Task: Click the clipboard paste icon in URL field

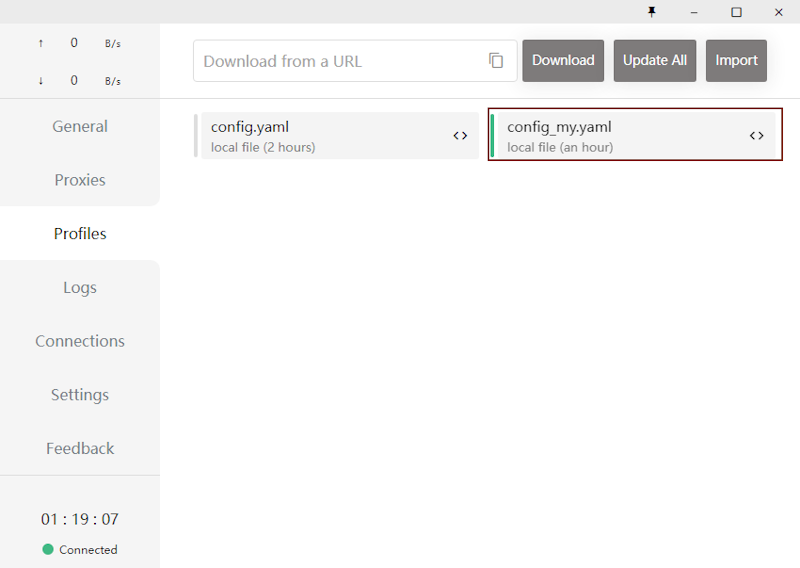Action: pos(496,61)
